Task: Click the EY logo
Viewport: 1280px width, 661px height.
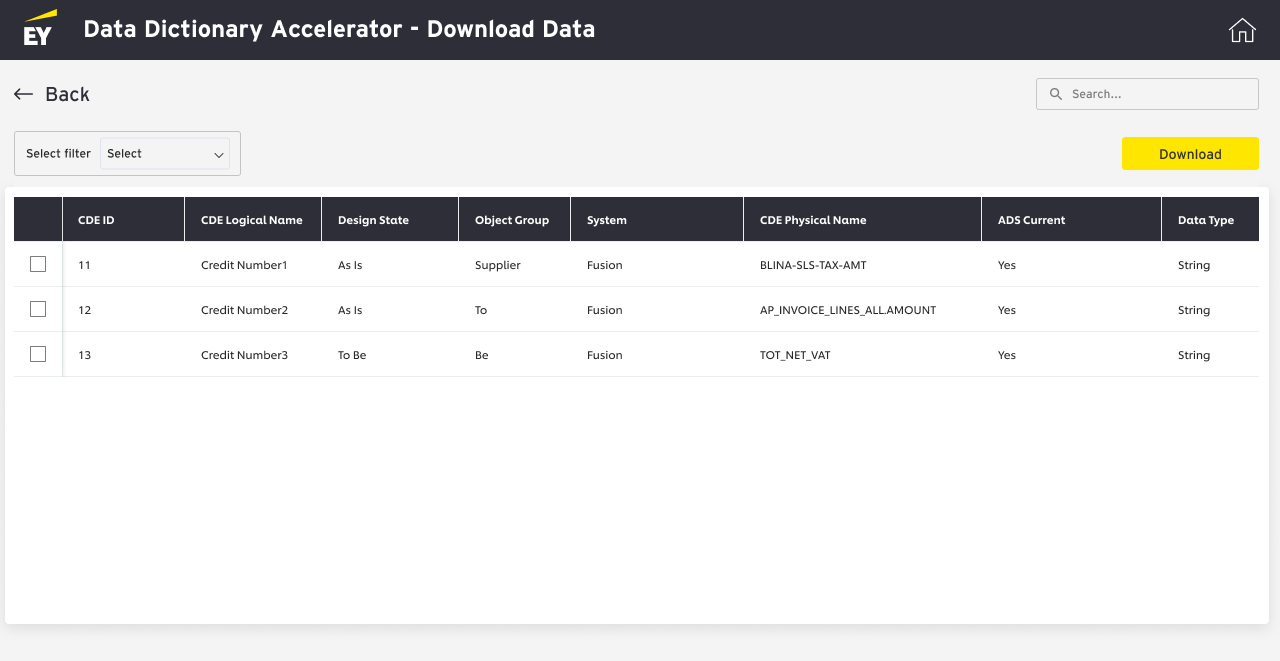Action: pos(40,30)
